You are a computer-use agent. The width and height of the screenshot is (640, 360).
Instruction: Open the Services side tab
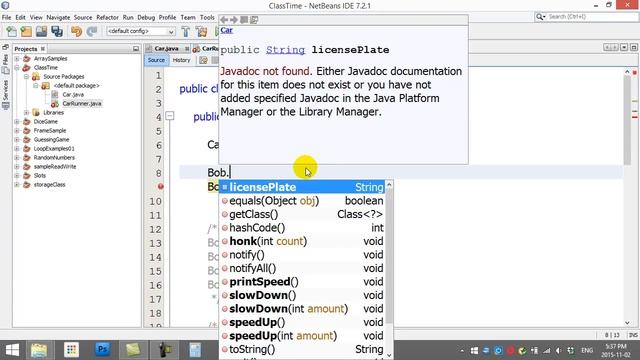5,95
